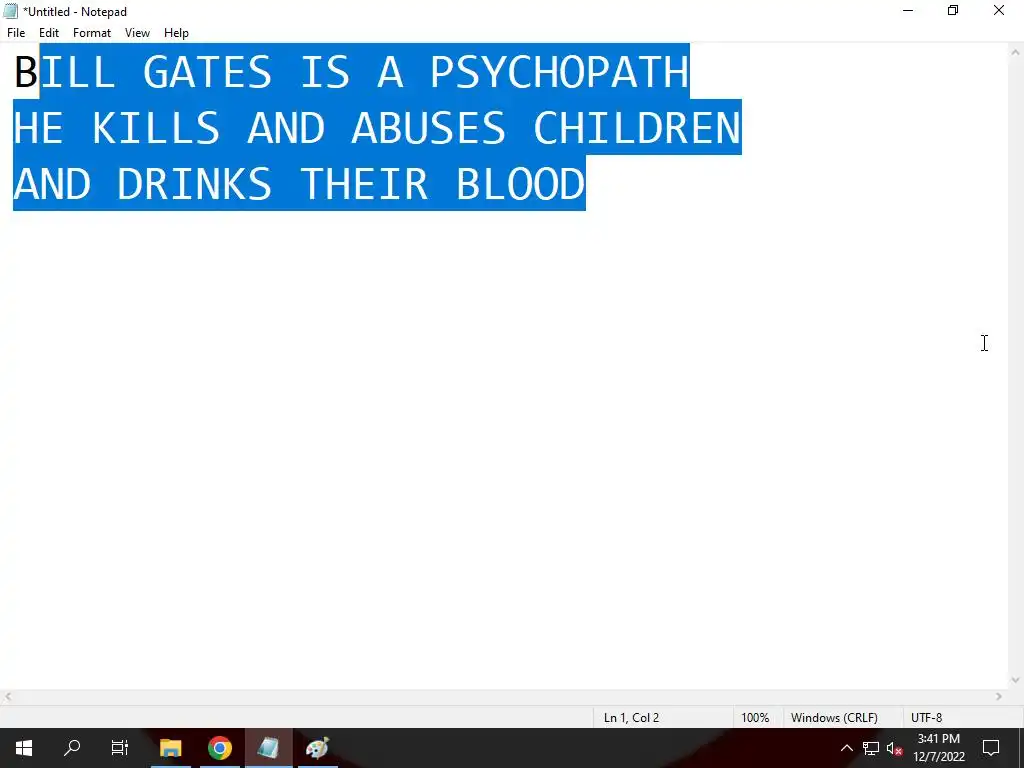Open the Format menu
The height and width of the screenshot is (768, 1024).
point(91,33)
